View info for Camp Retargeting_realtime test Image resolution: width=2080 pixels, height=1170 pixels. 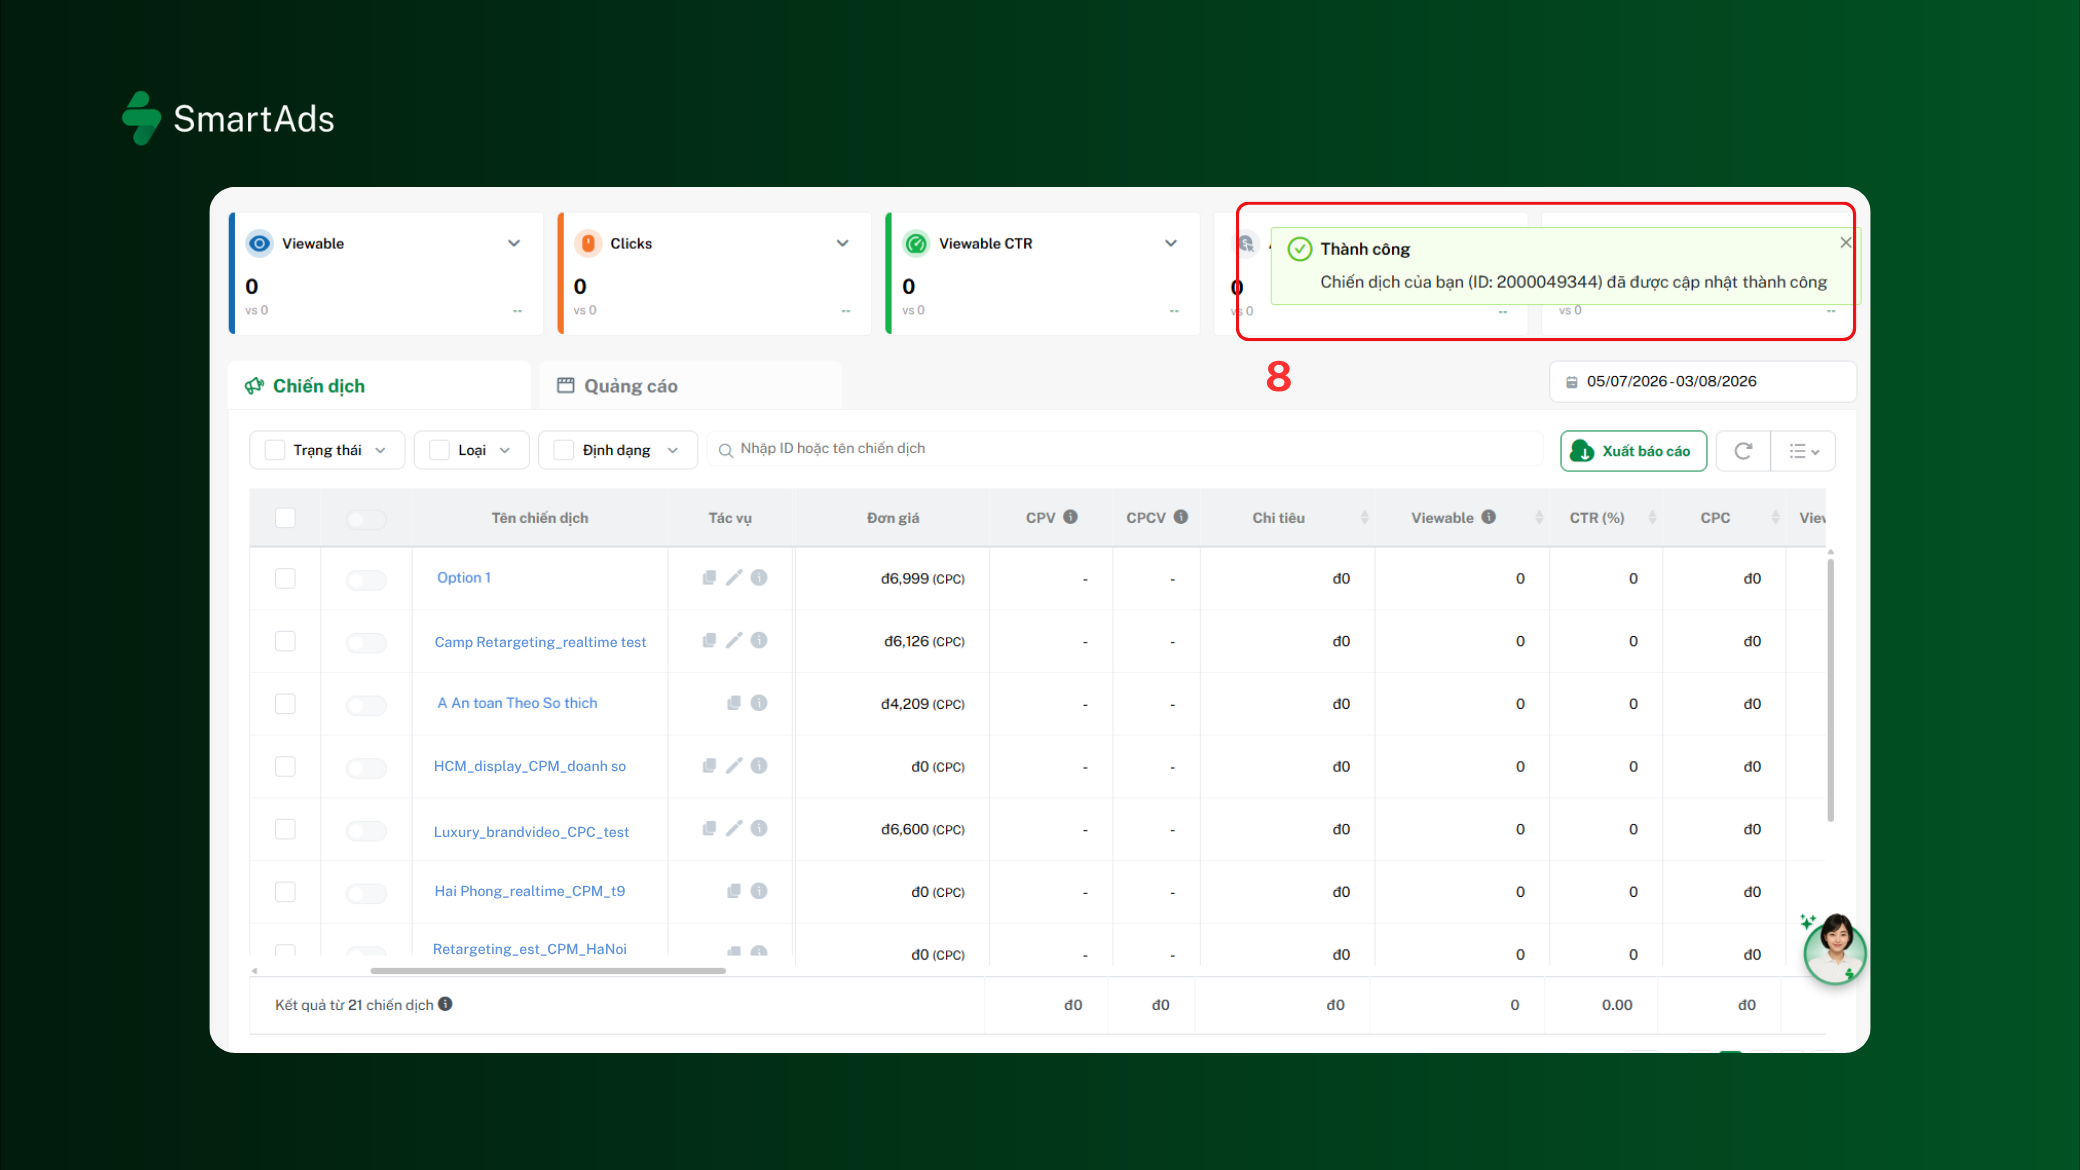[759, 641]
